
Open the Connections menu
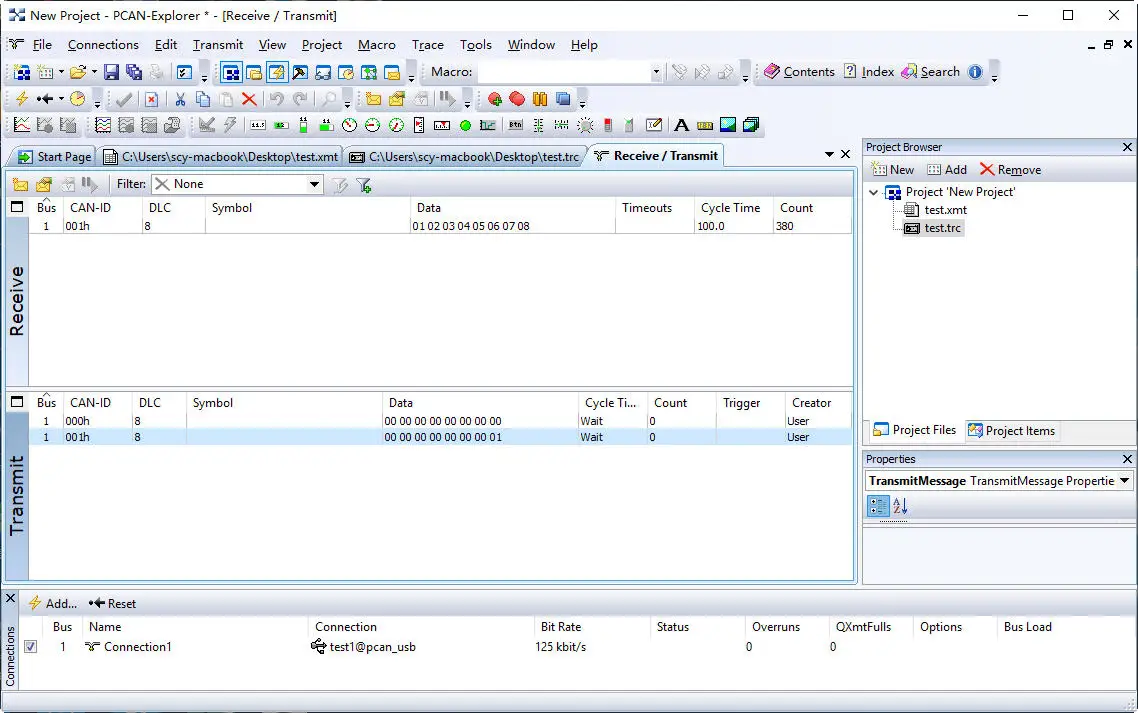pyautogui.click(x=103, y=45)
